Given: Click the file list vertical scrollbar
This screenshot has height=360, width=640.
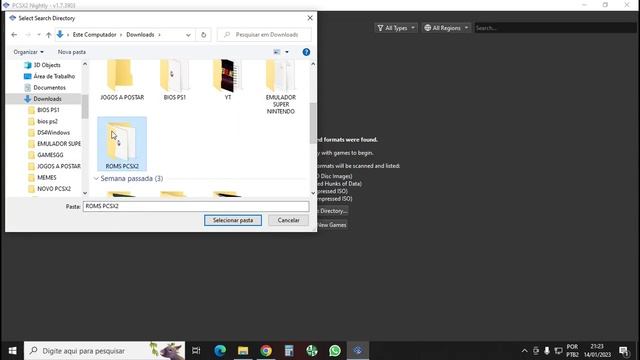Looking at the screenshot, I should 313,122.
